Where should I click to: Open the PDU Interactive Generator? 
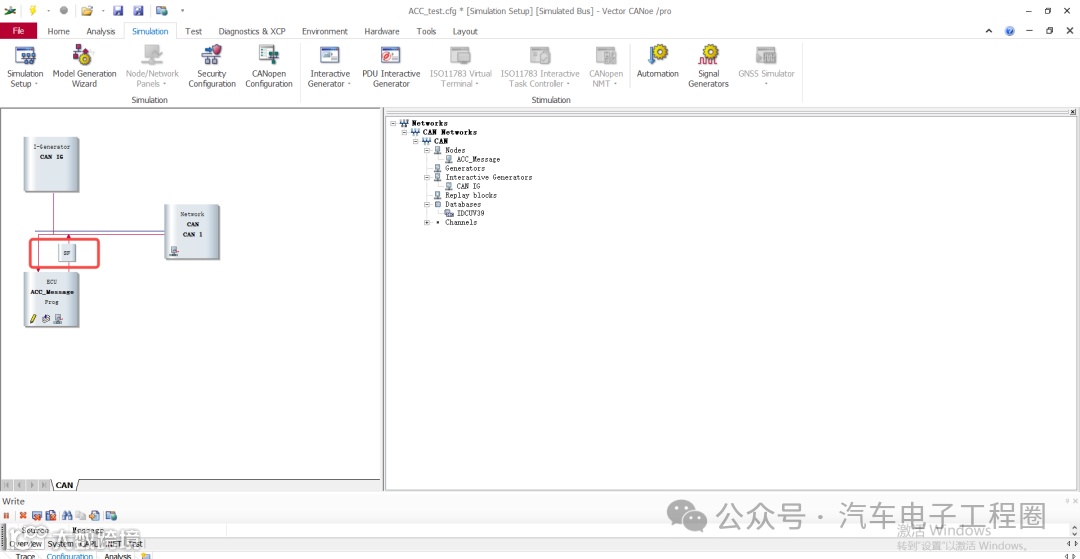pos(391,67)
